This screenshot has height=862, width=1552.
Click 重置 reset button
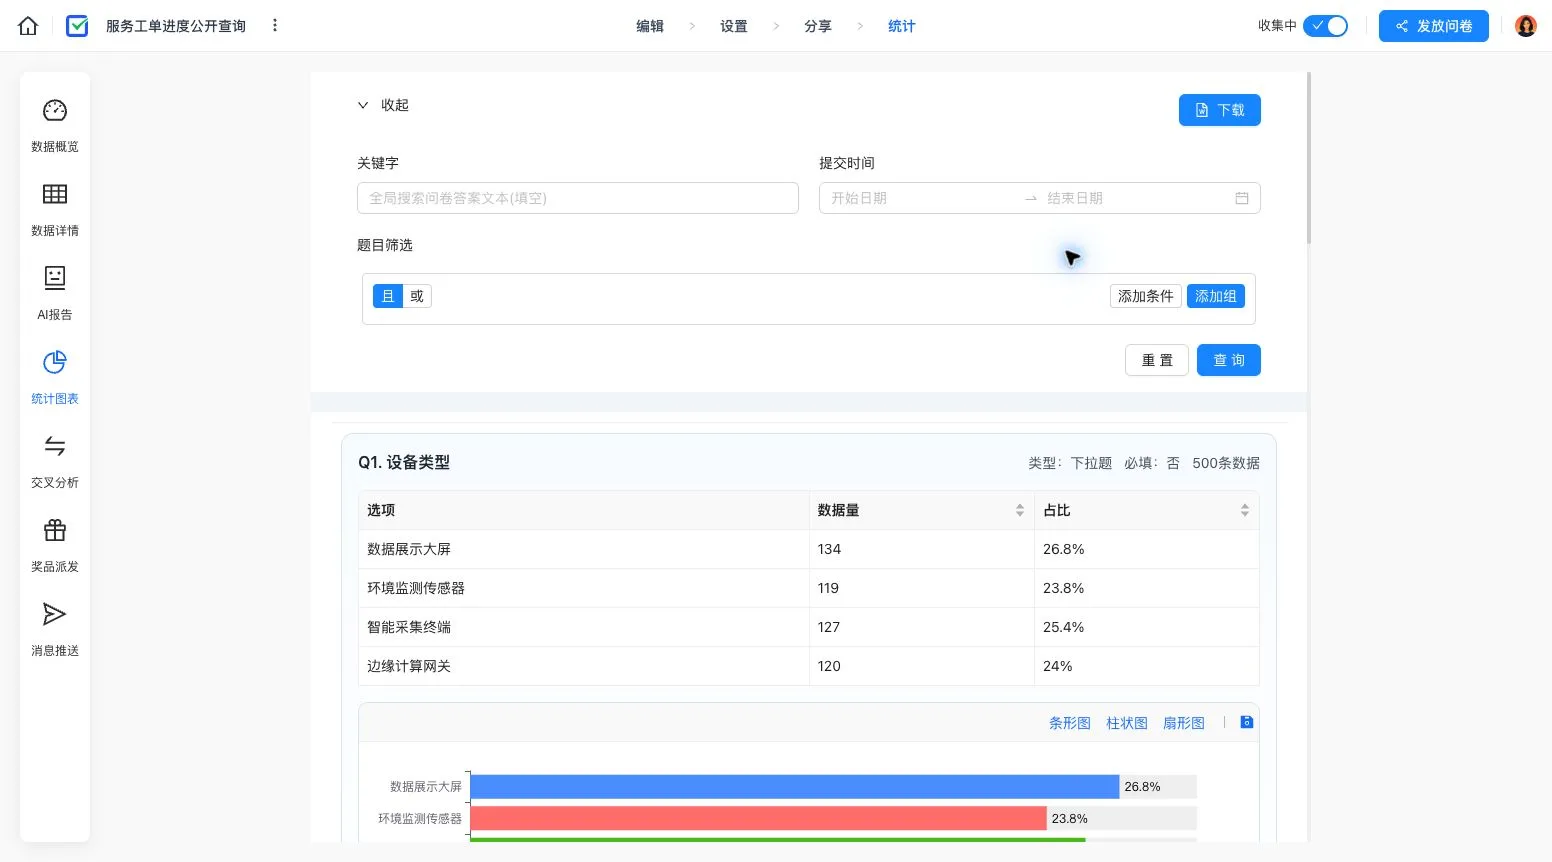coord(1157,360)
